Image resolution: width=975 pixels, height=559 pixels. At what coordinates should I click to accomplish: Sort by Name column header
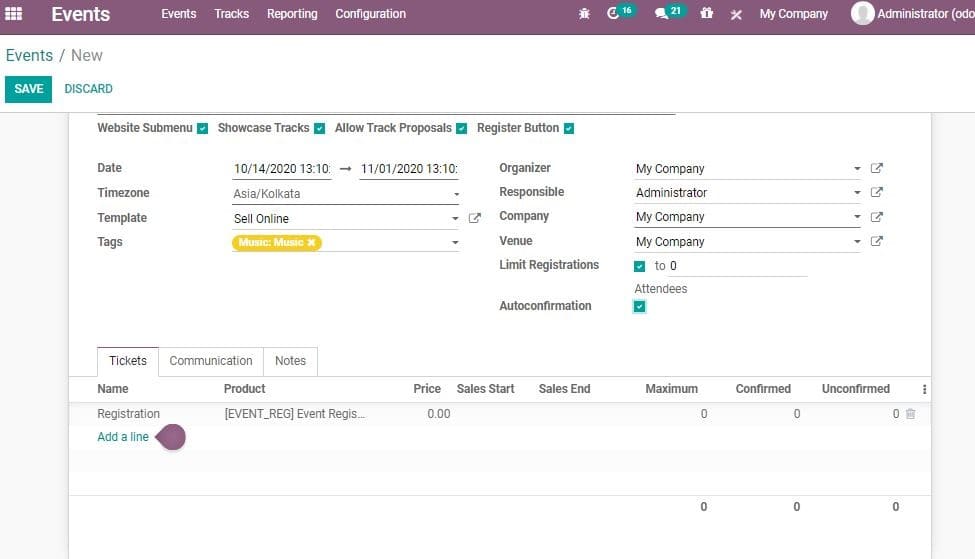coord(113,389)
